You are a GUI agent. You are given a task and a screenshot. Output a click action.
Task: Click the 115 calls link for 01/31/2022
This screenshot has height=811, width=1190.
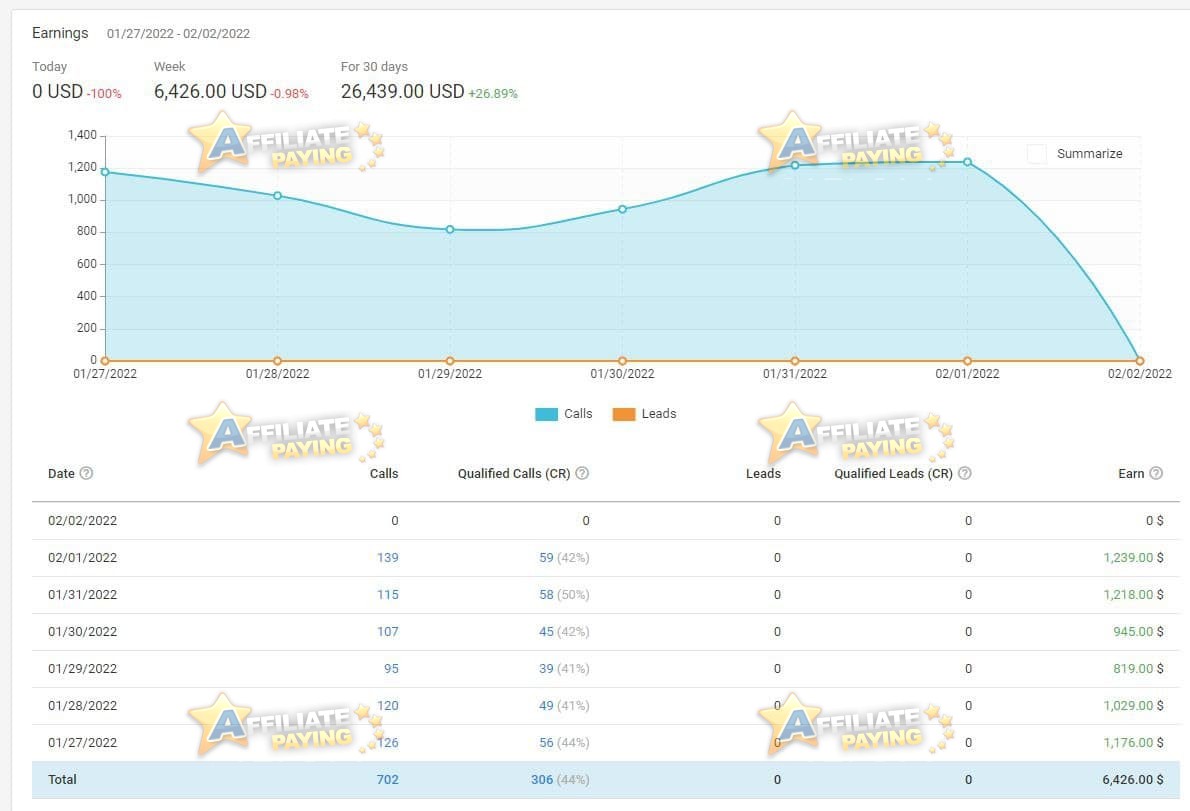click(x=388, y=595)
